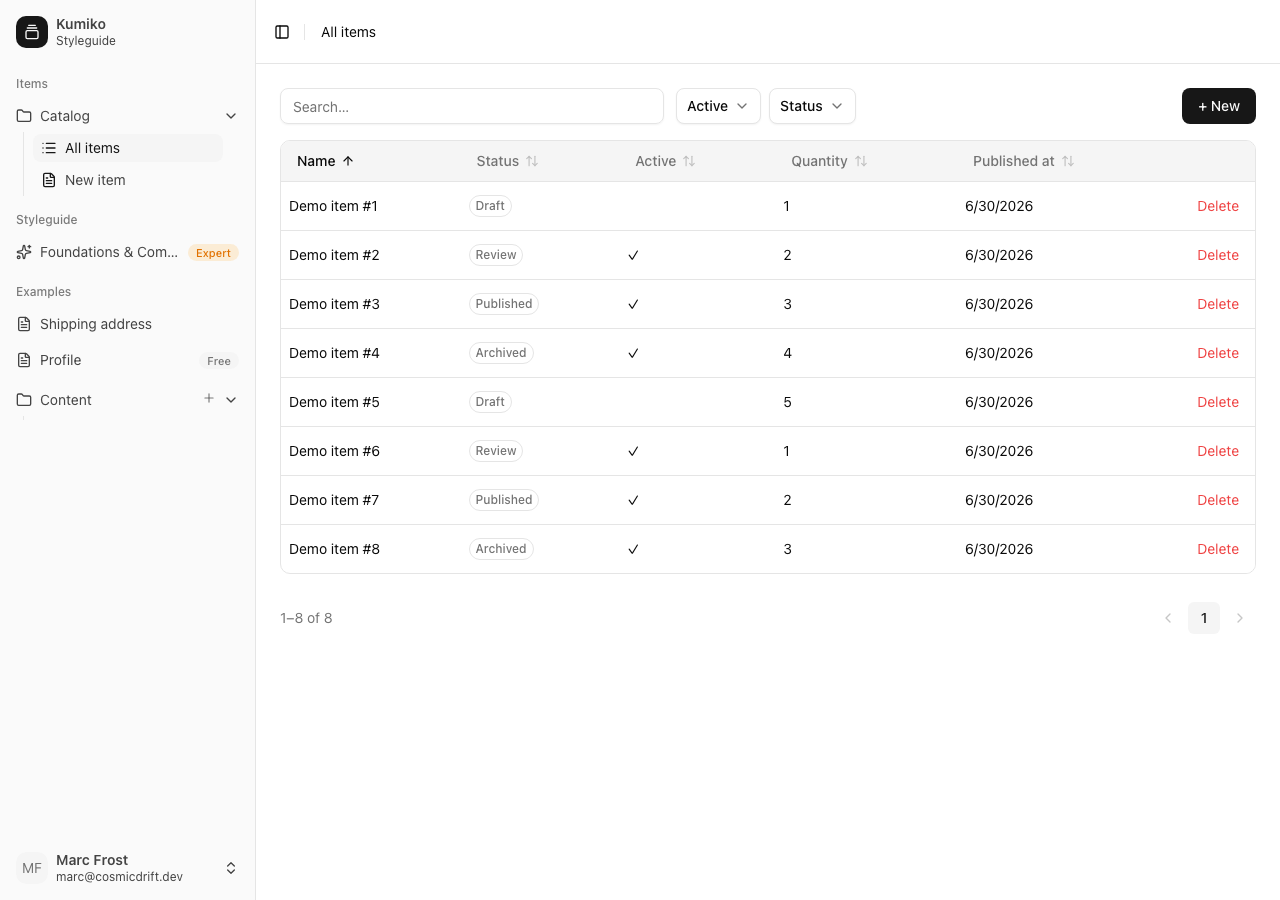Click the Draft badge on Demo item #1
This screenshot has width=1280, height=900.
(490, 206)
